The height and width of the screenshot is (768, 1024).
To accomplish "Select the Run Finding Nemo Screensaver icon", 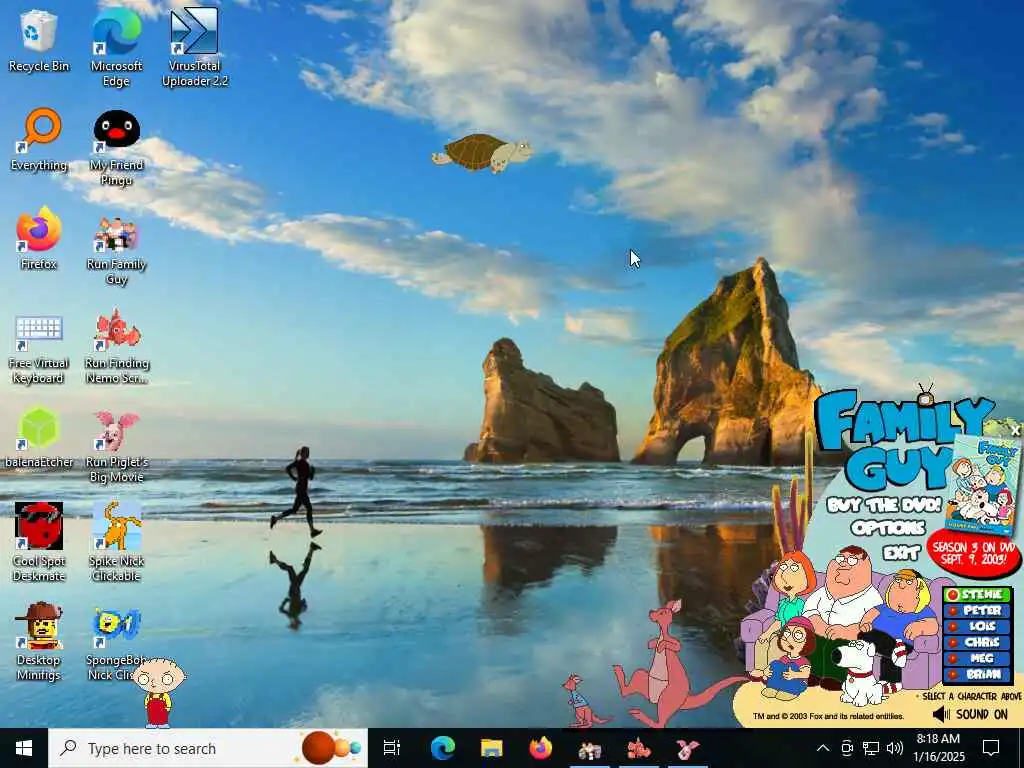I will pos(116,346).
